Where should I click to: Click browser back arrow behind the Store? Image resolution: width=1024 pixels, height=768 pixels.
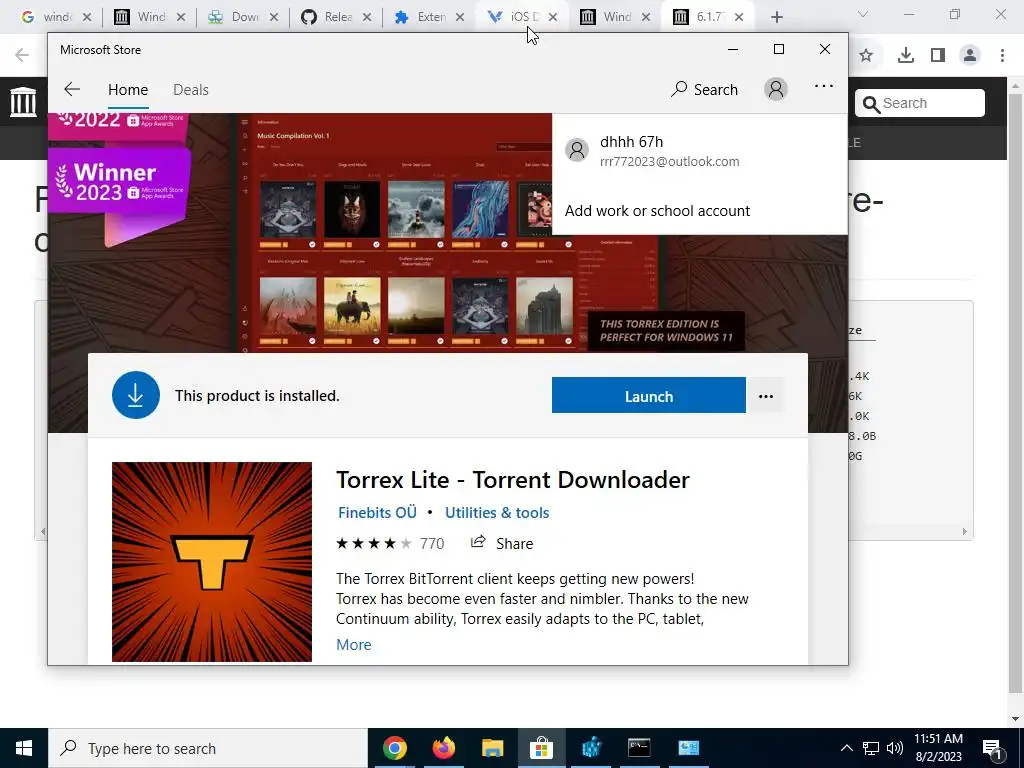pos(22,55)
